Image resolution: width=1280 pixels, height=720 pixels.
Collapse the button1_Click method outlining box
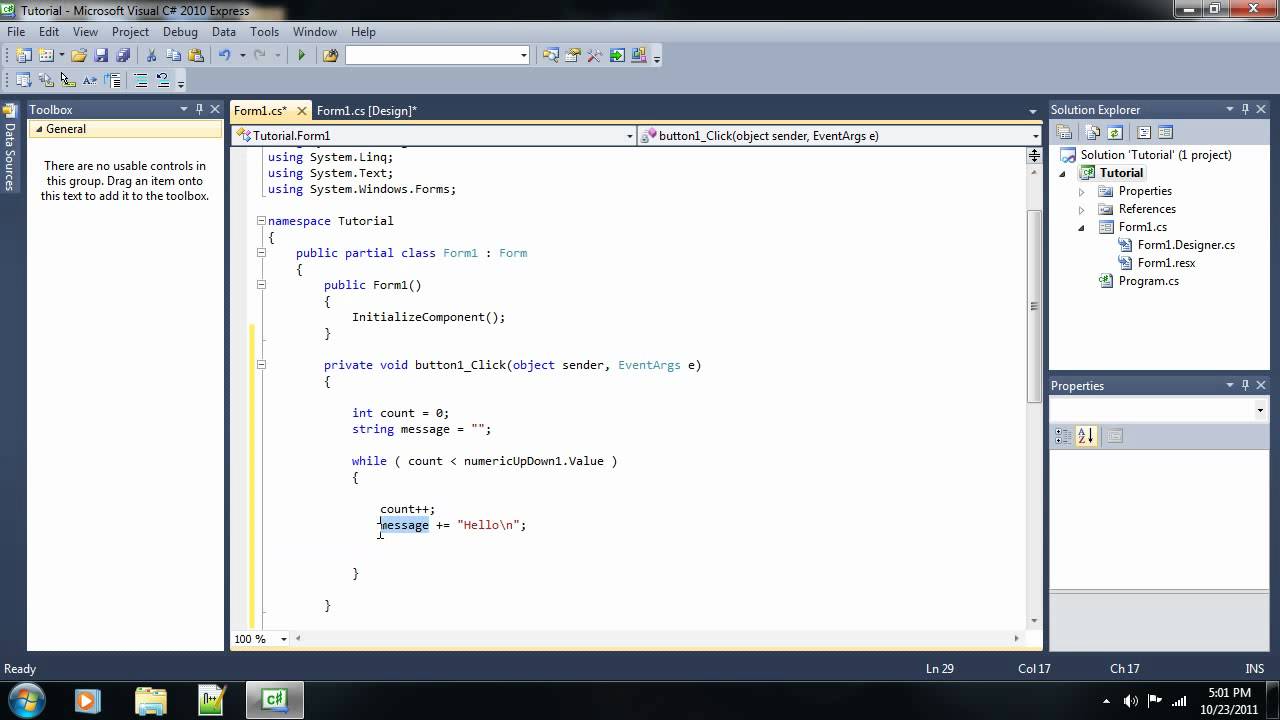tap(261, 365)
